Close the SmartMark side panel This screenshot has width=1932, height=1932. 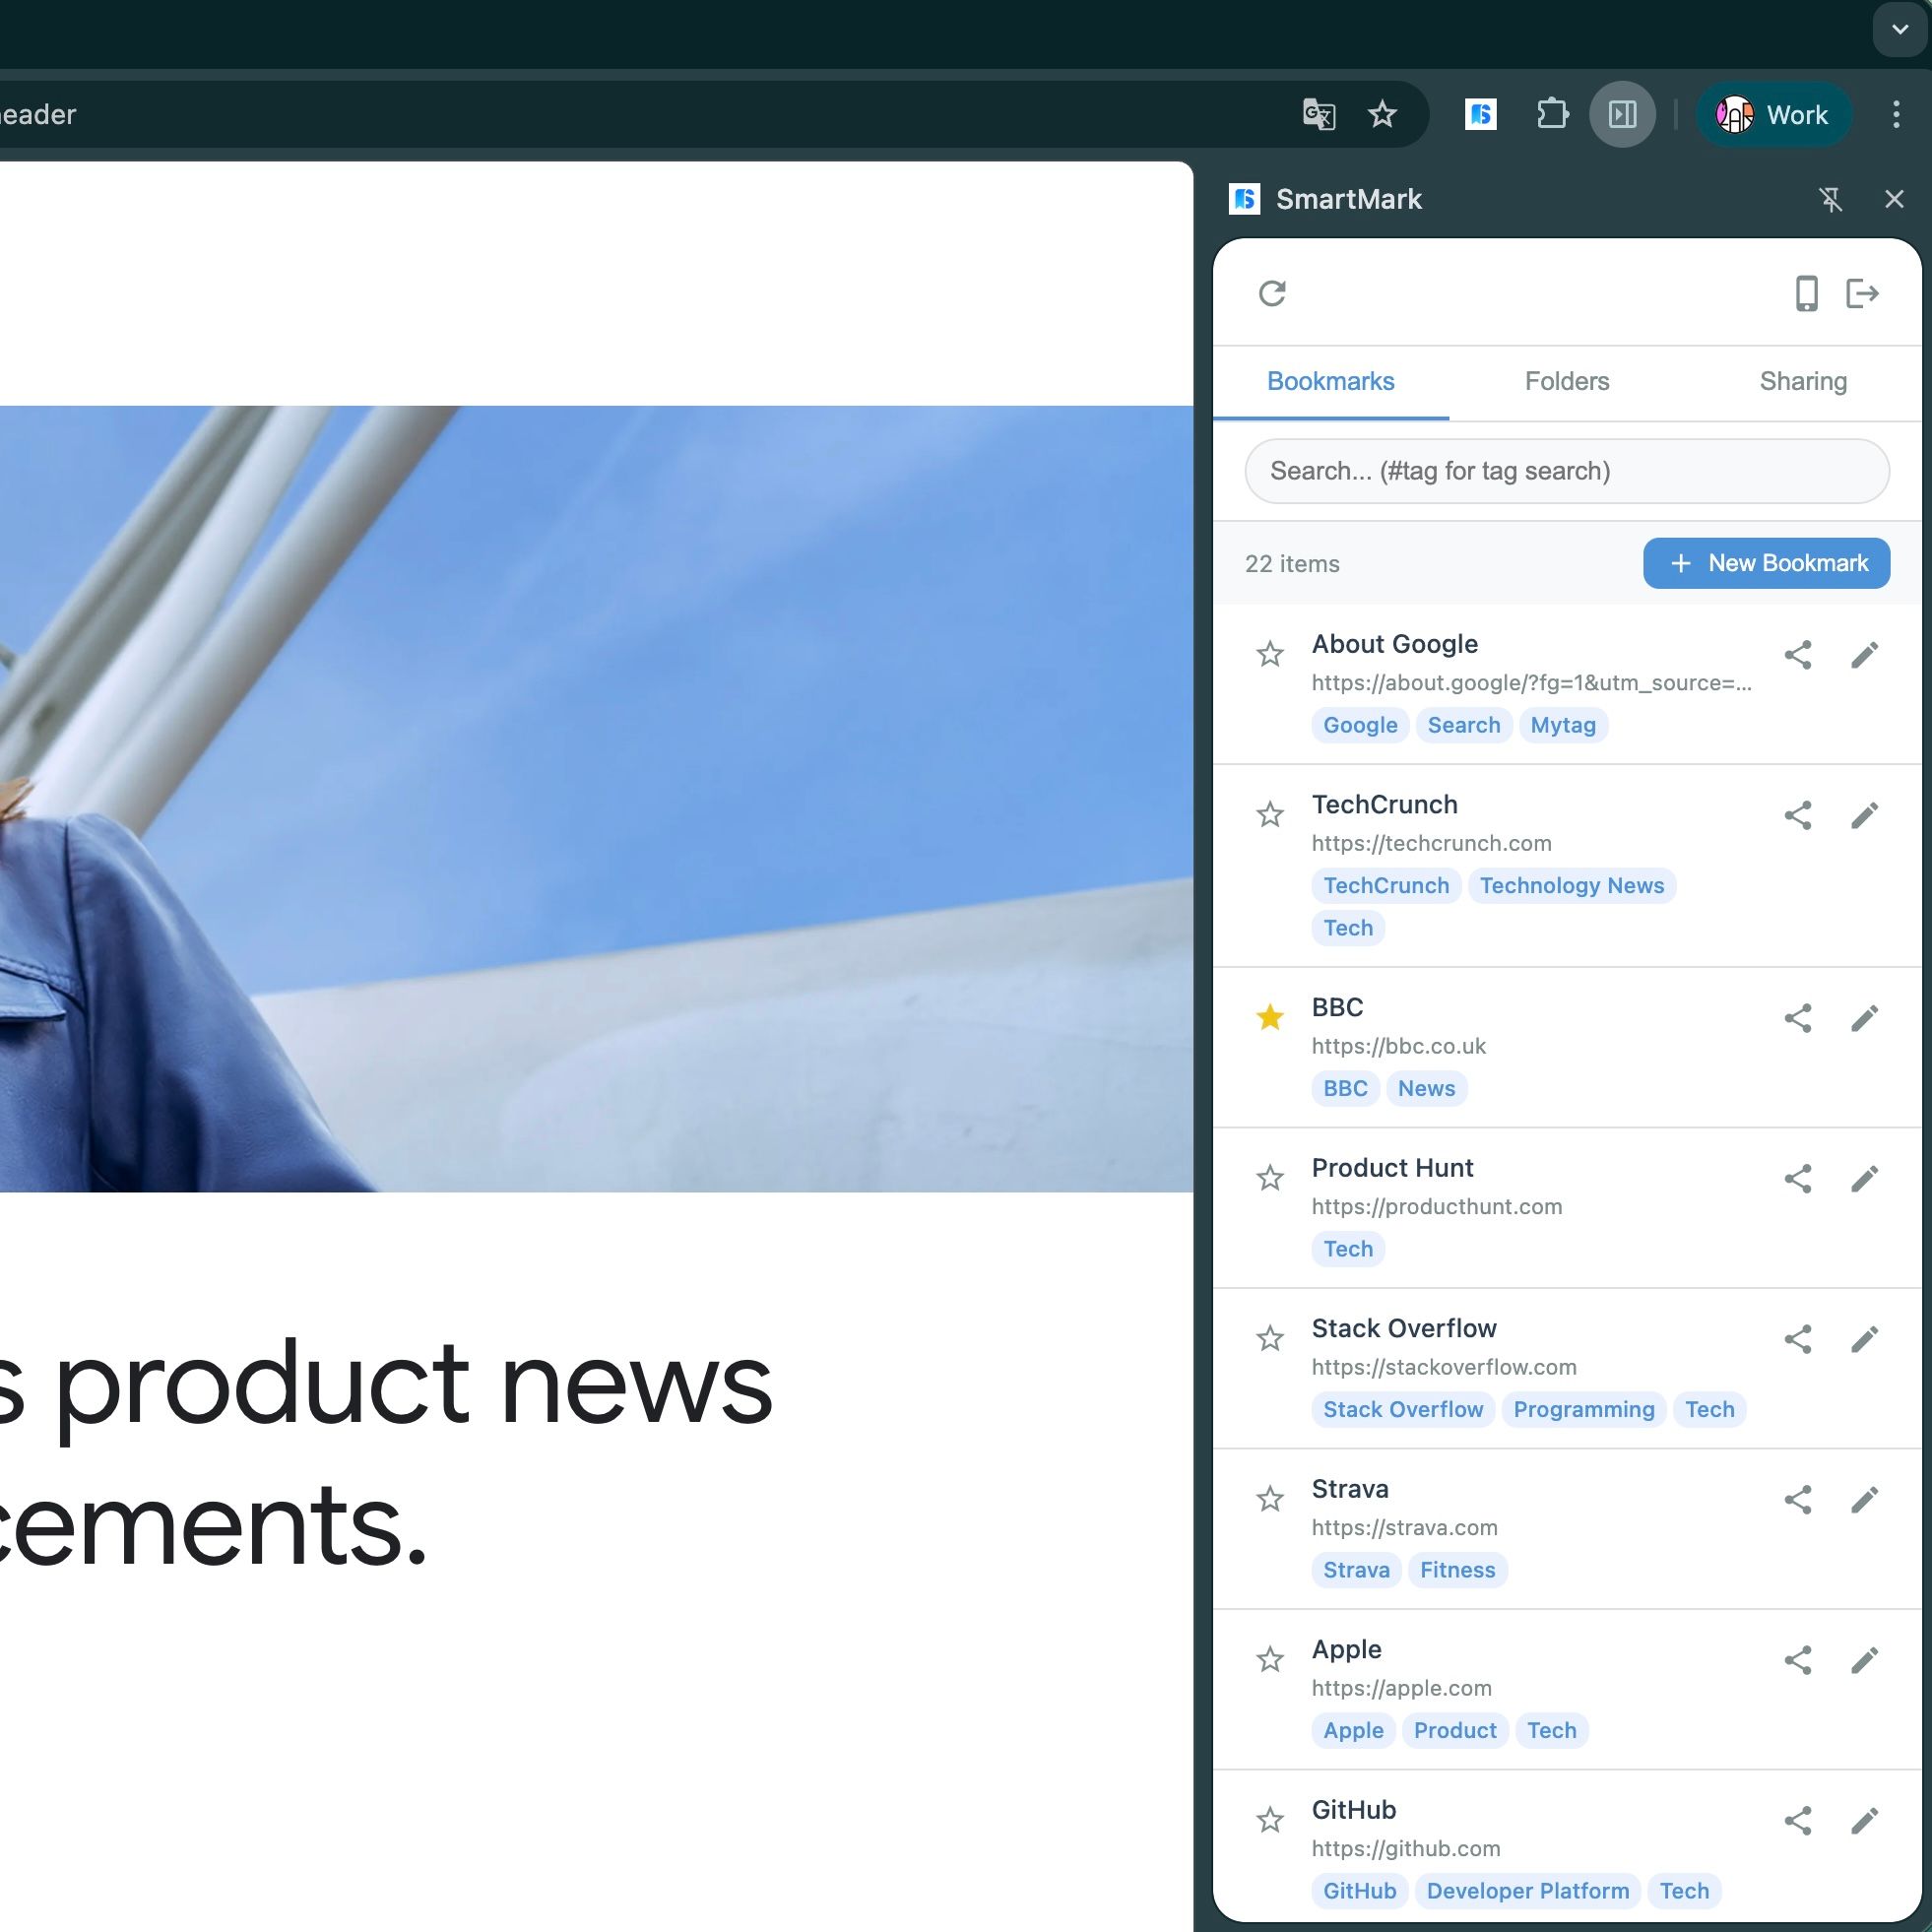click(x=1894, y=200)
